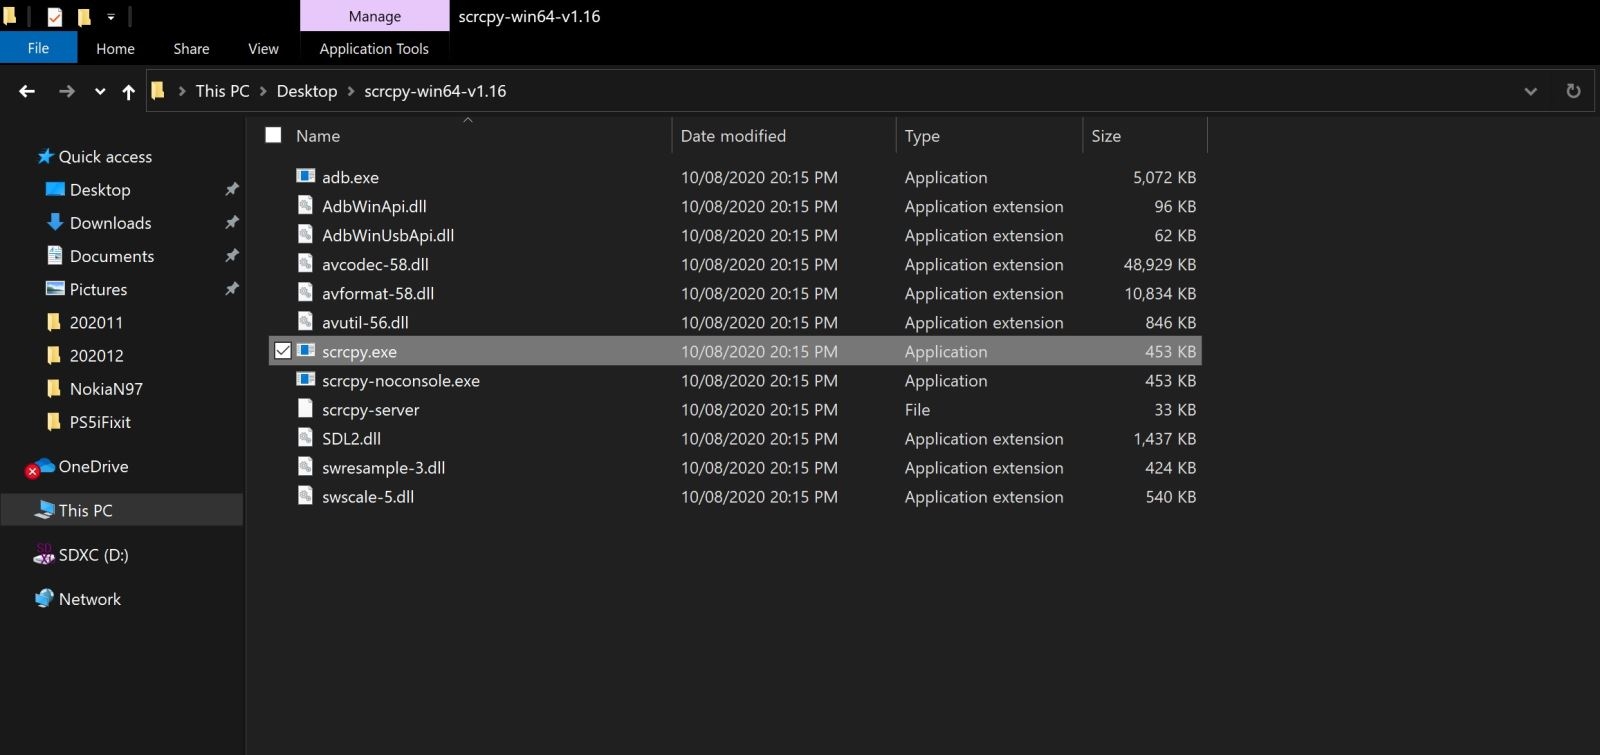Click the Properties quick toolbar icon
This screenshot has width=1600, height=755.
pyautogui.click(x=54, y=16)
